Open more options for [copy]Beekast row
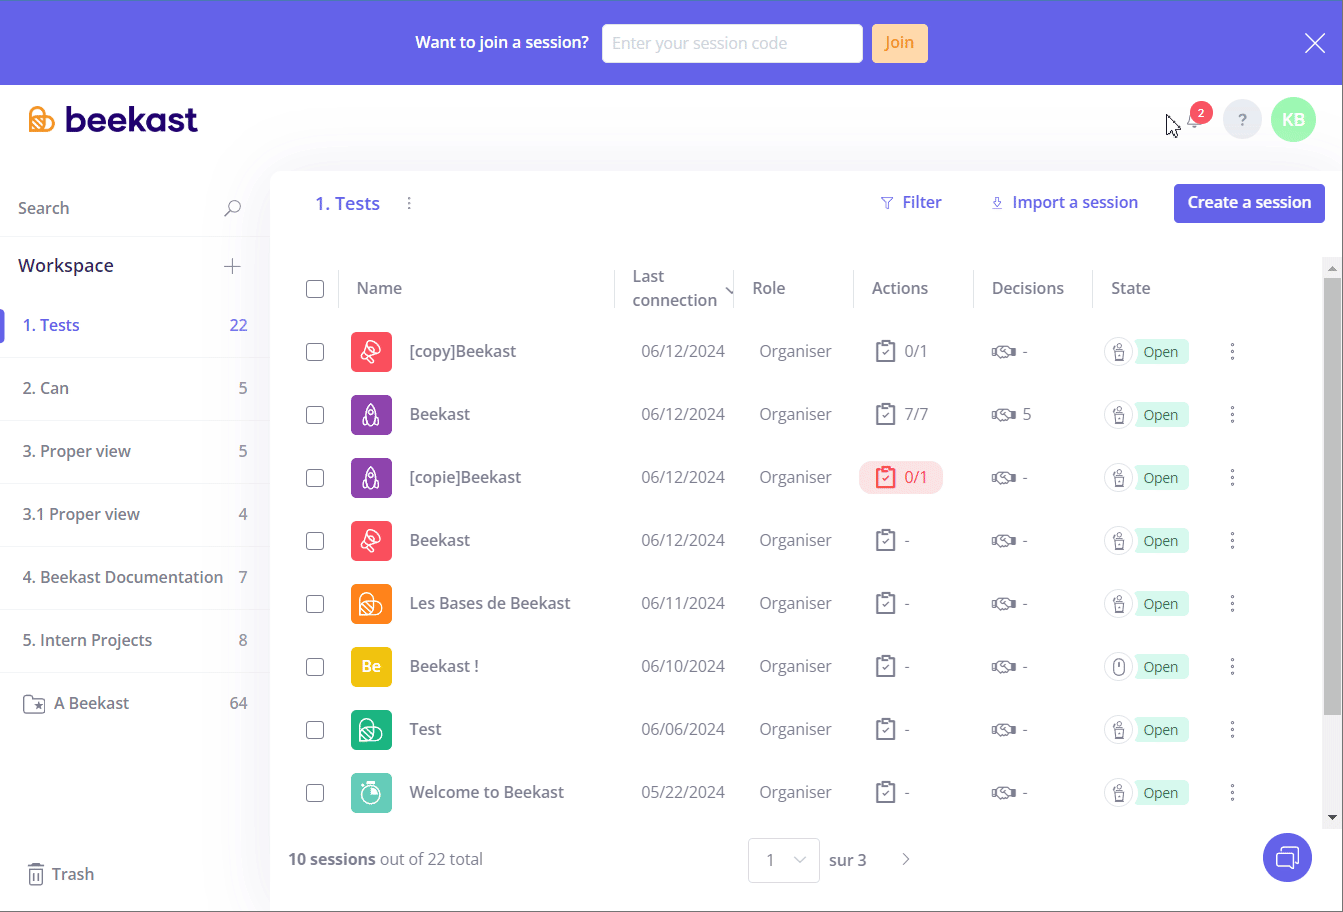Viewport: 1343px width, 912px height. pyautogui.click(x=1232, y=352)
